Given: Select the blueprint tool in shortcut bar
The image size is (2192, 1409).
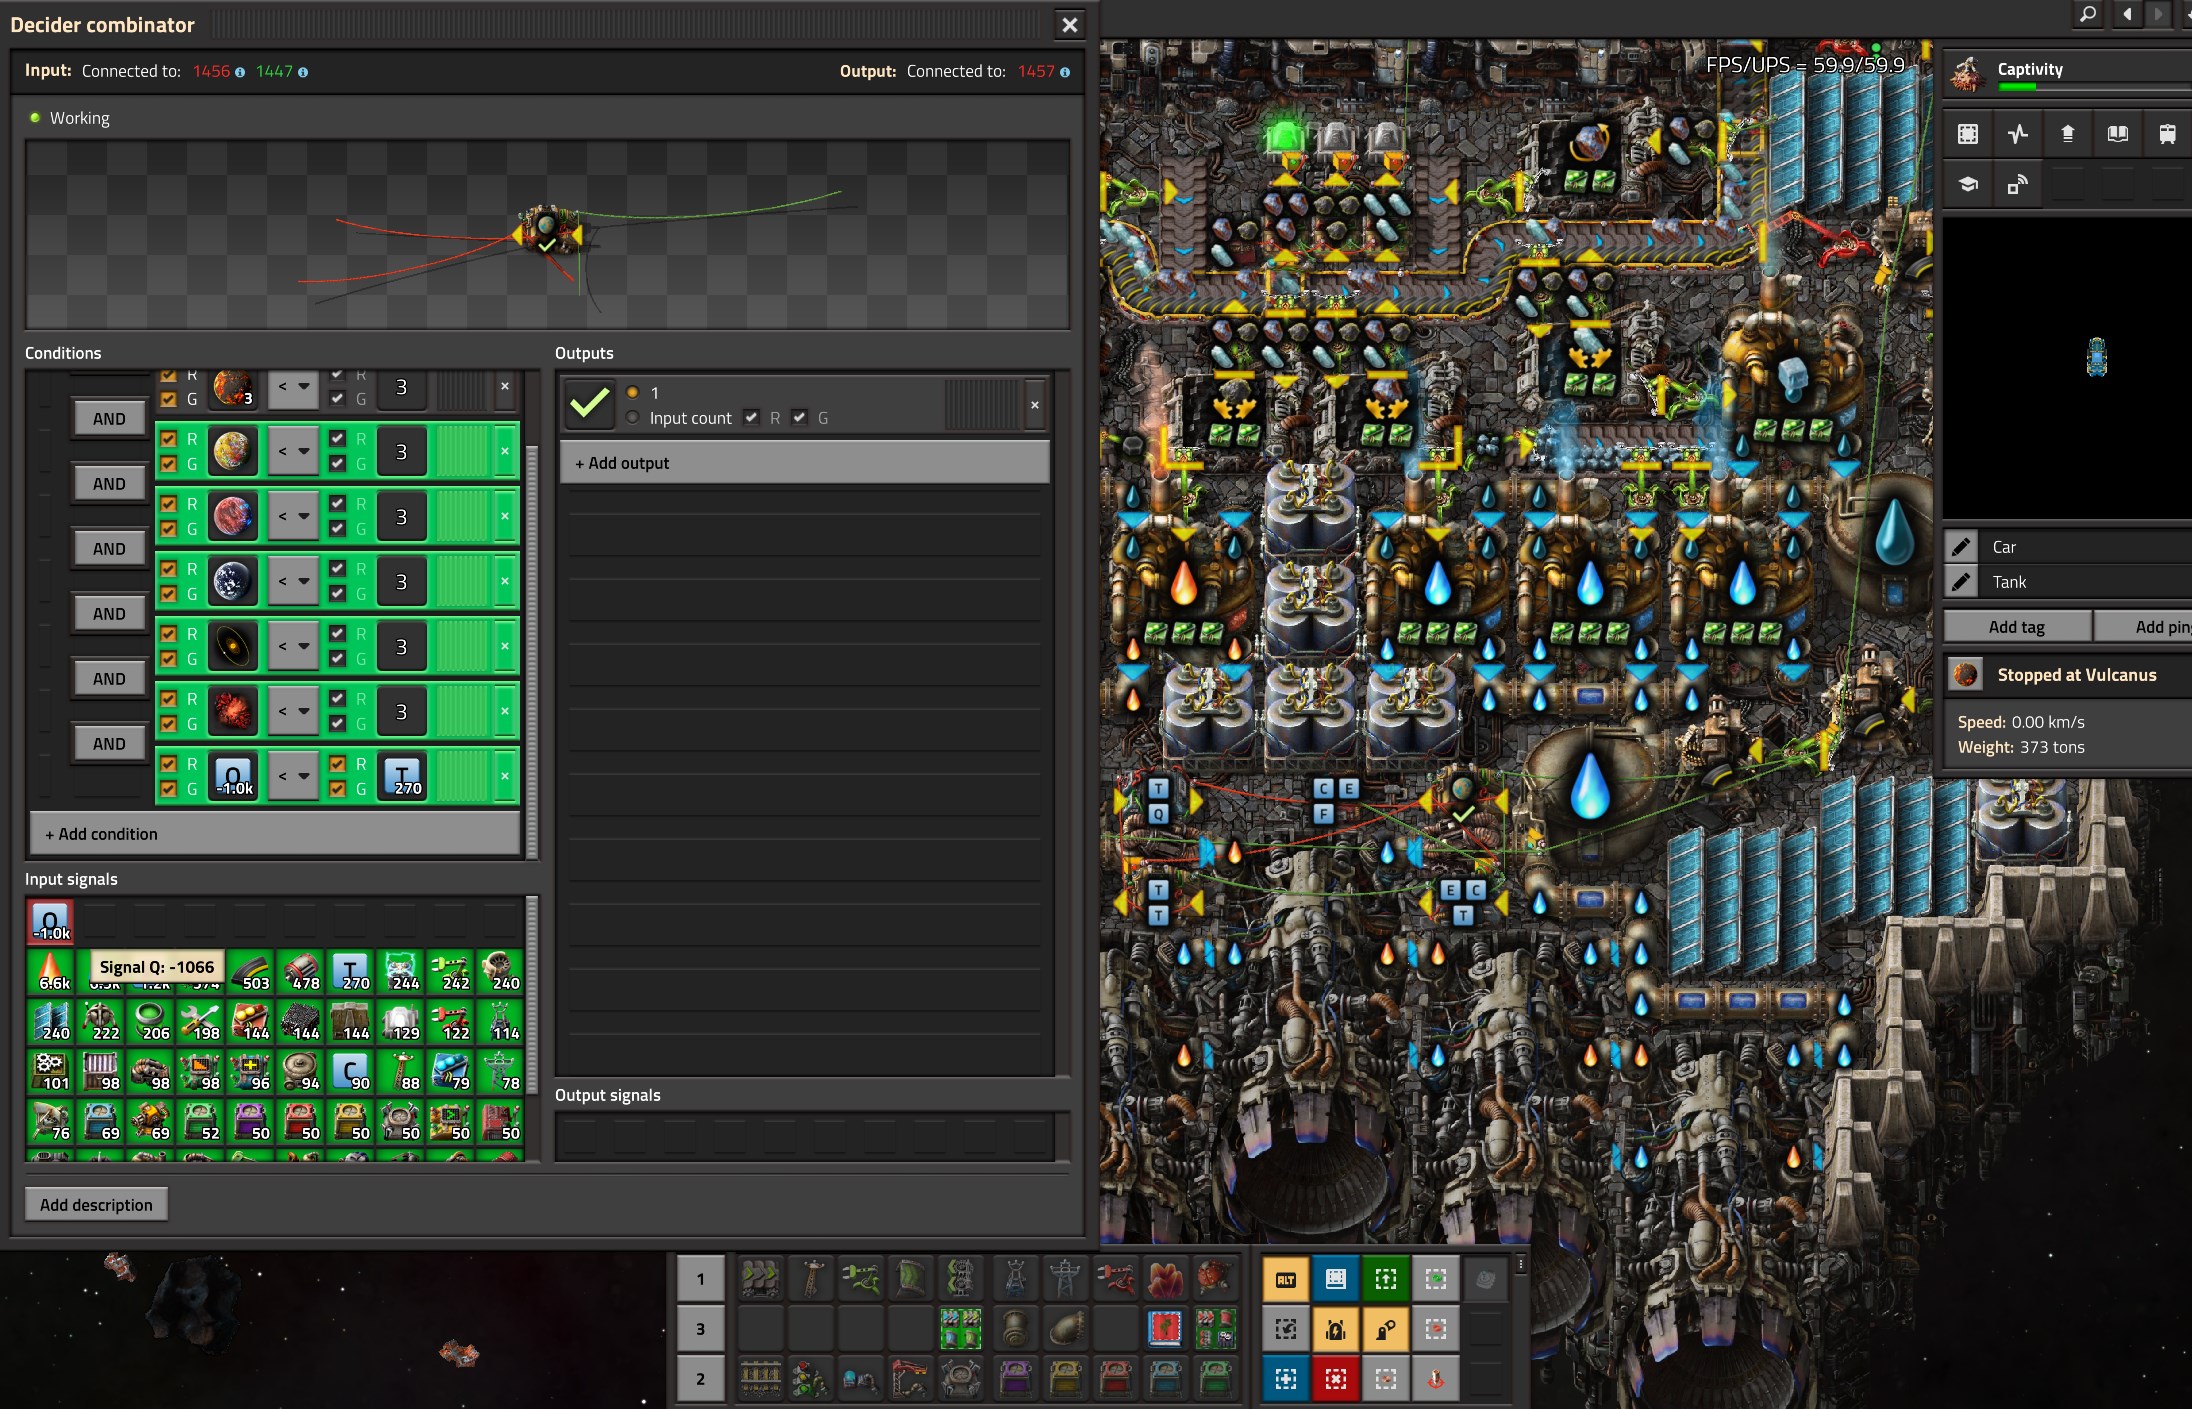Looking at the screenshot, I should click(1336, 1279).
